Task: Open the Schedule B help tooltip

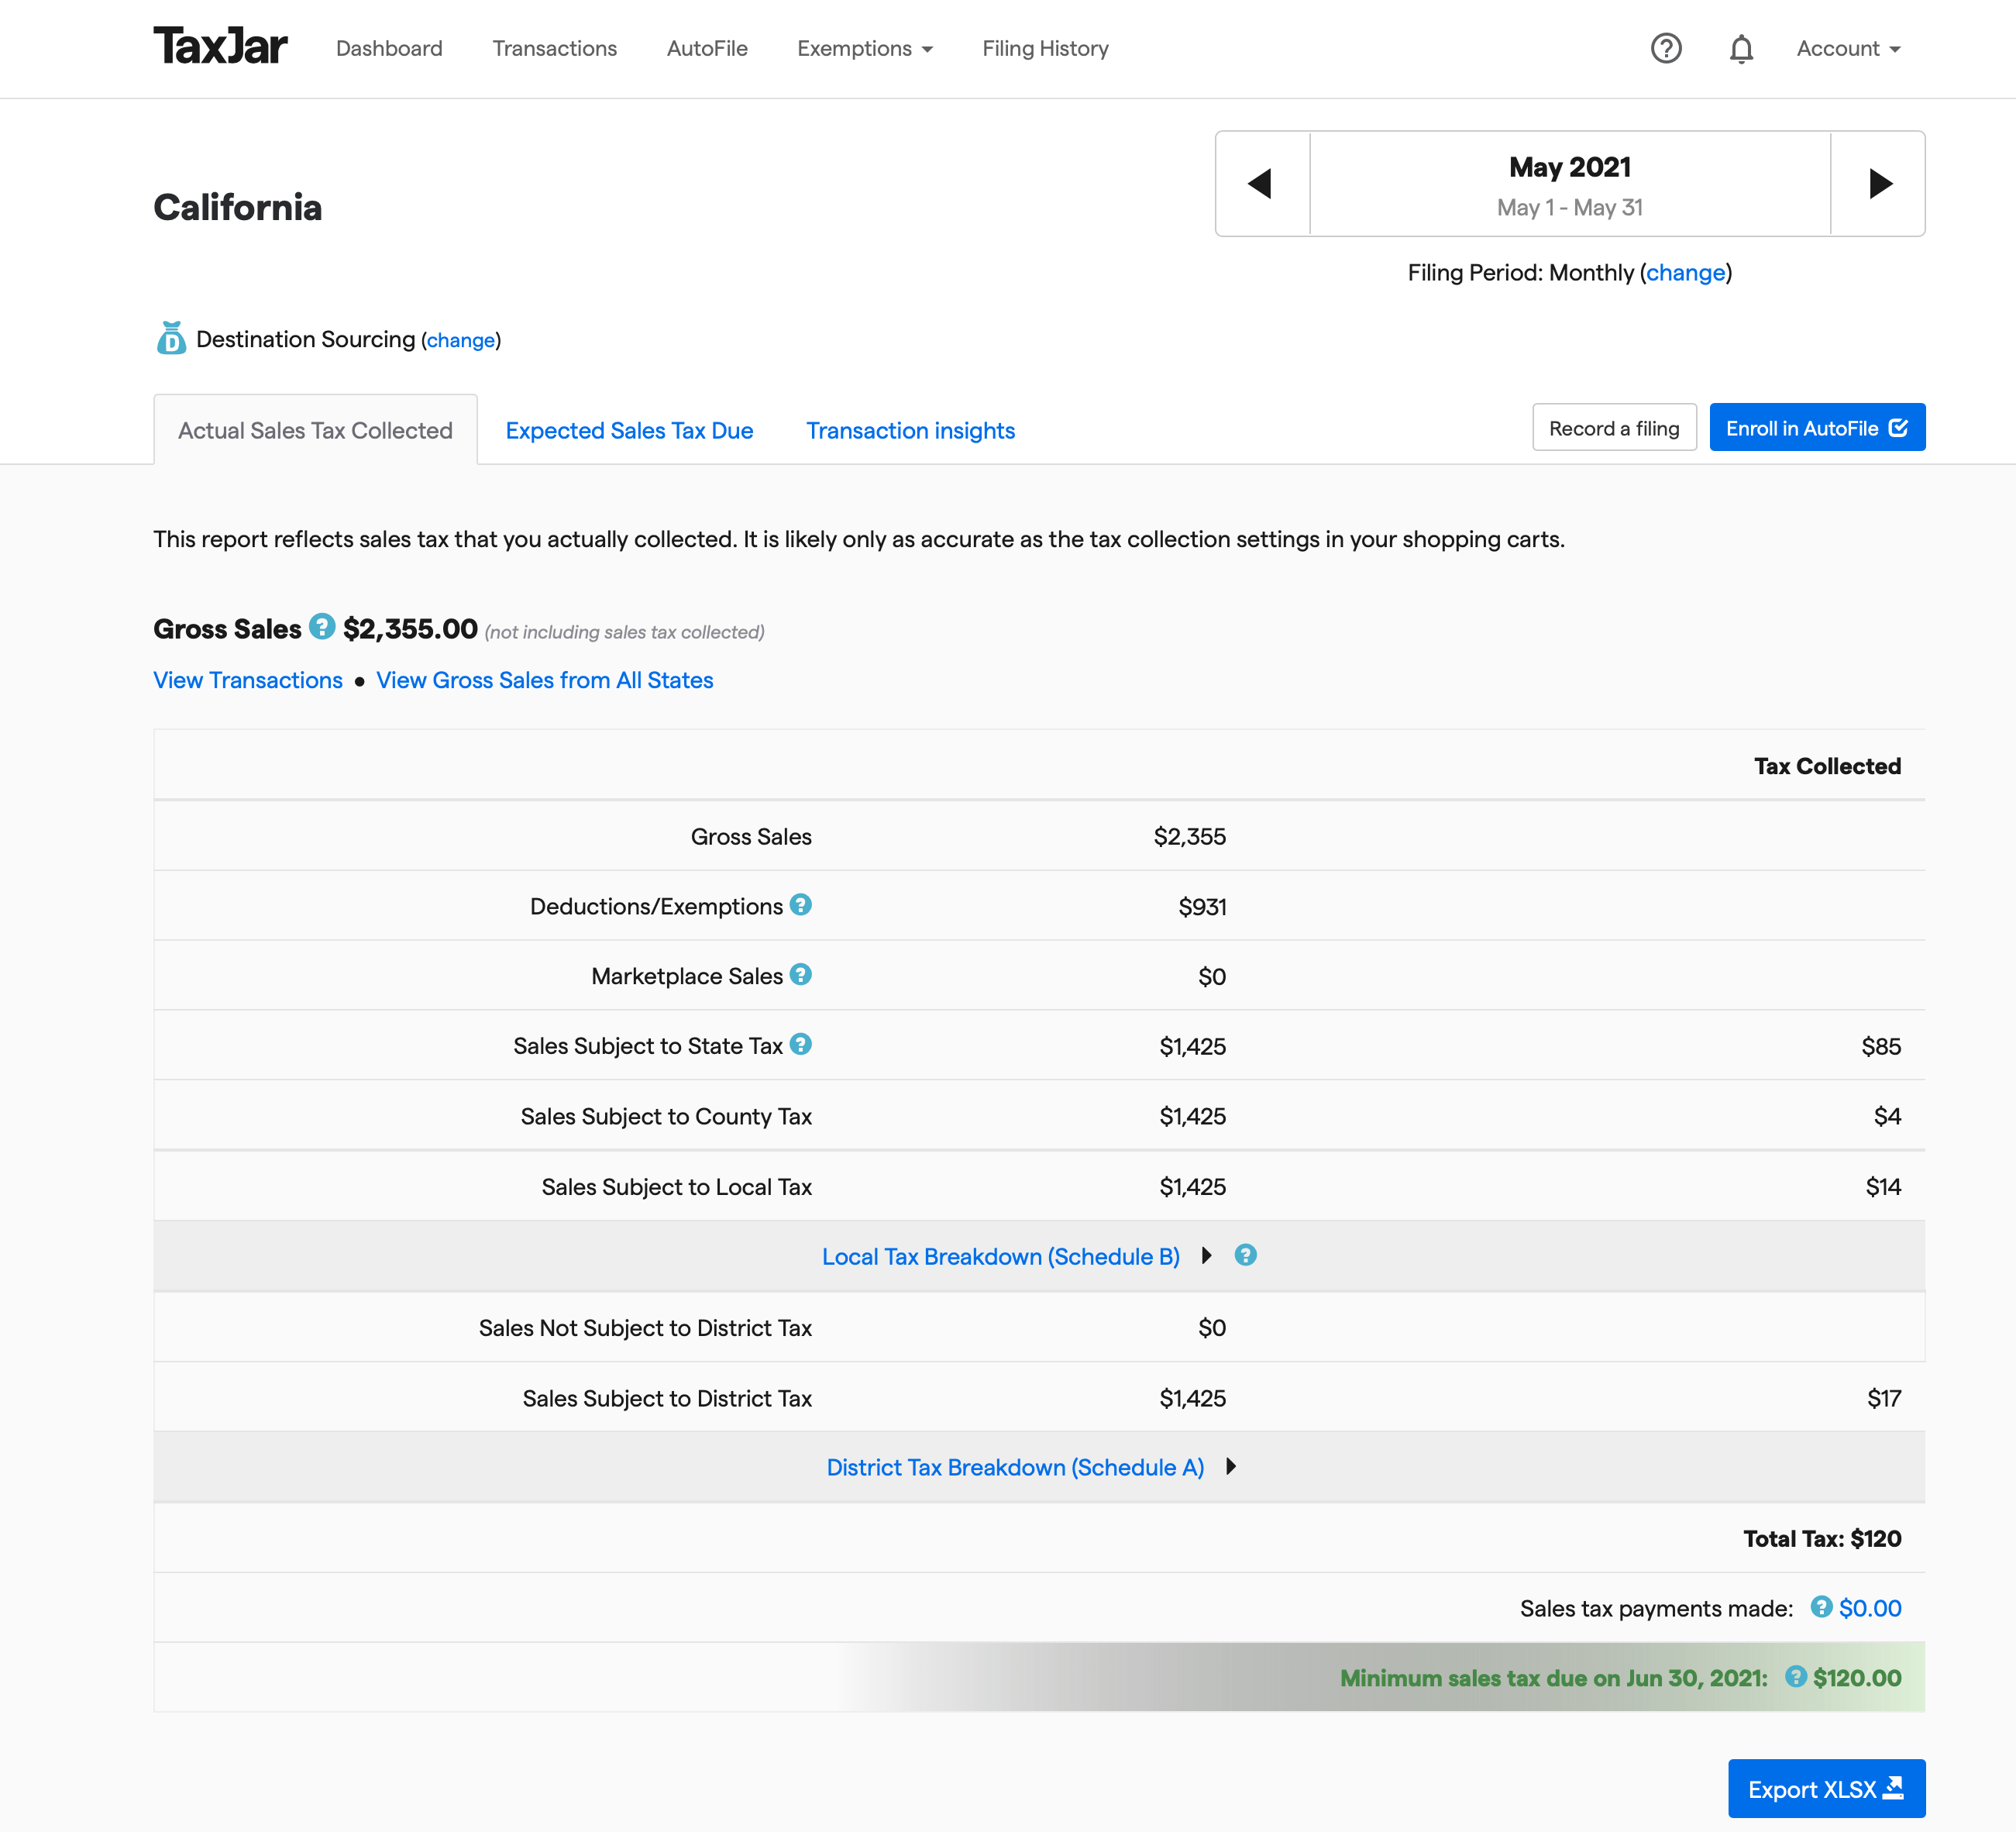Action: [1245, 1256]
